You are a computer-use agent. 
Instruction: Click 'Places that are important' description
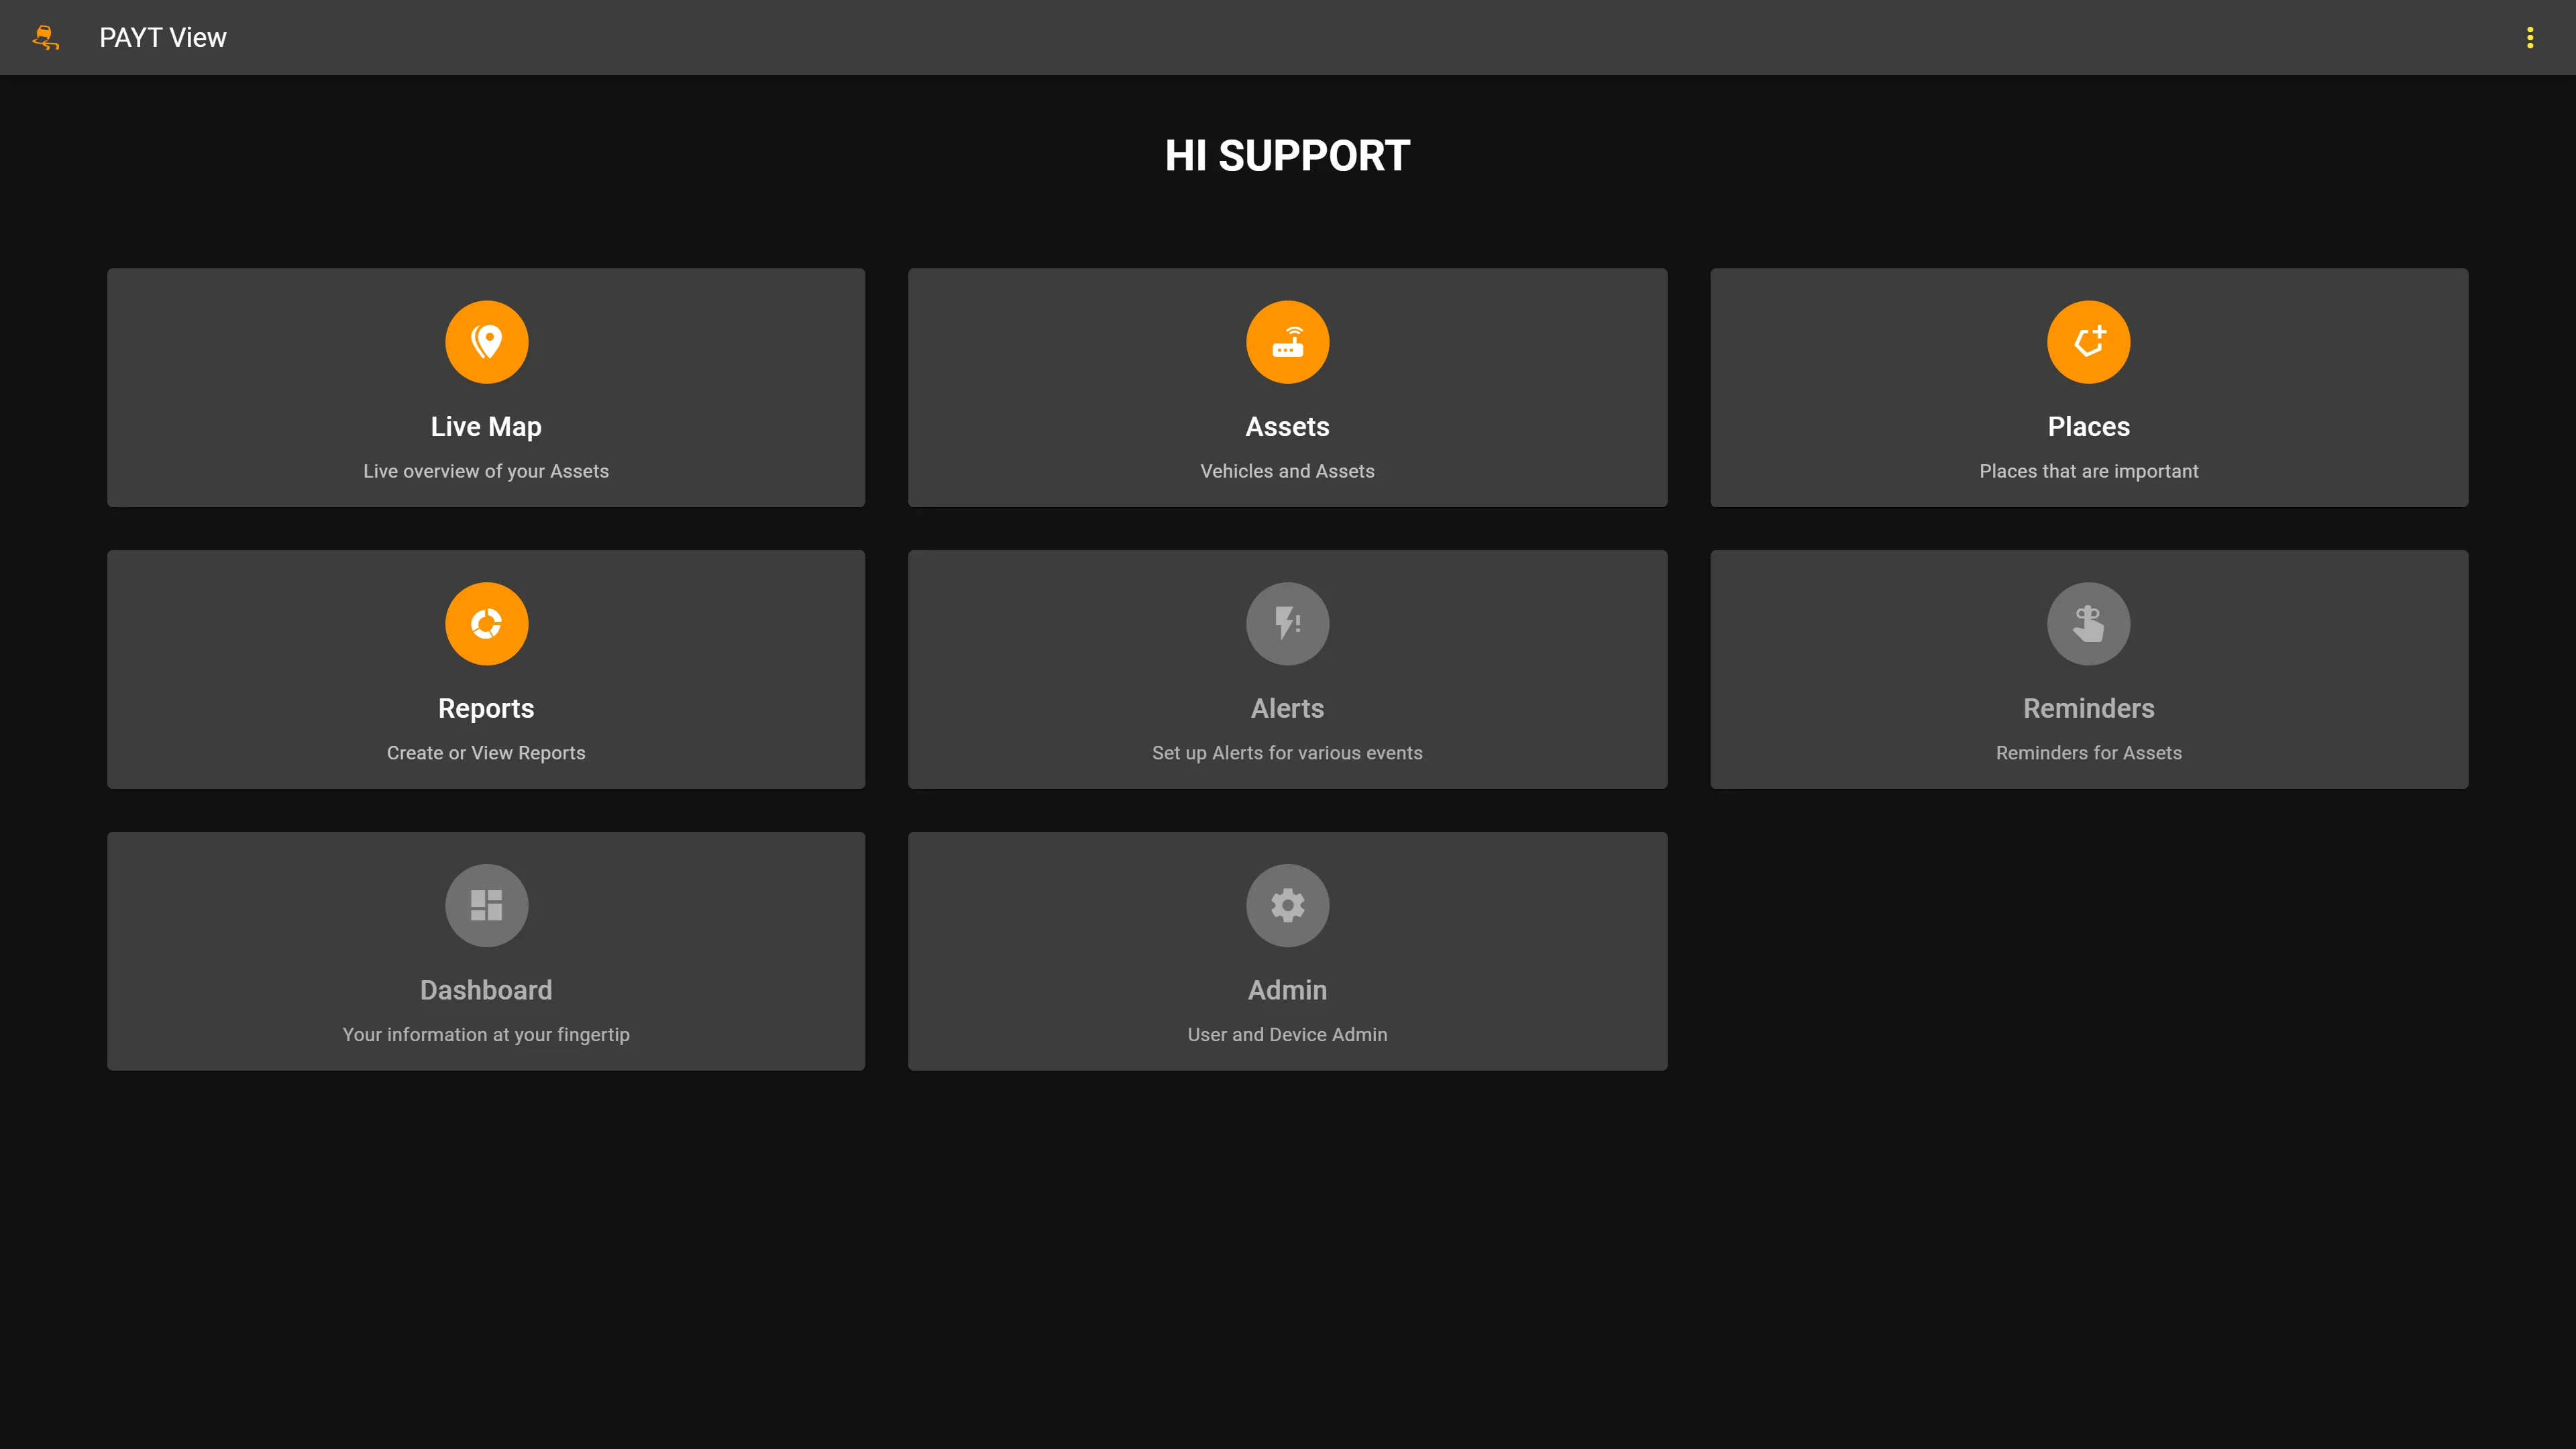click(x=2088, y=472)
